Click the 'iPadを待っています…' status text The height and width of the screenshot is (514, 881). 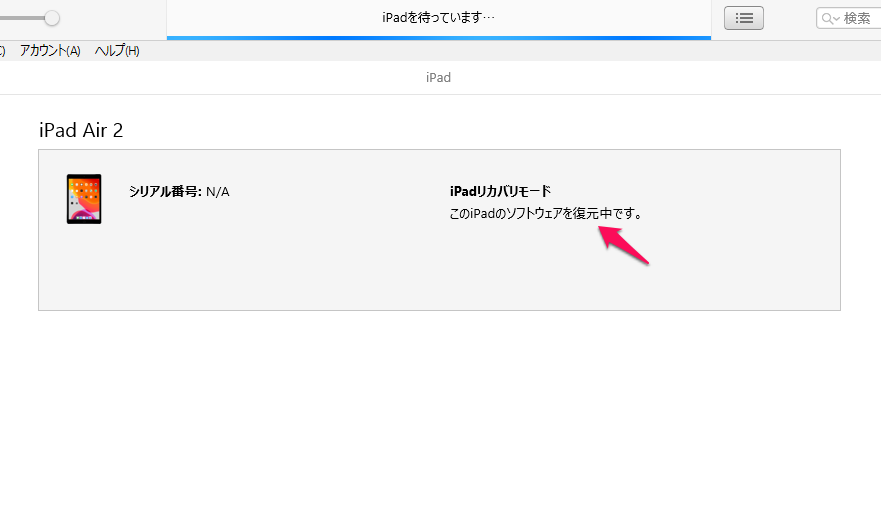[x=438, y=17]
